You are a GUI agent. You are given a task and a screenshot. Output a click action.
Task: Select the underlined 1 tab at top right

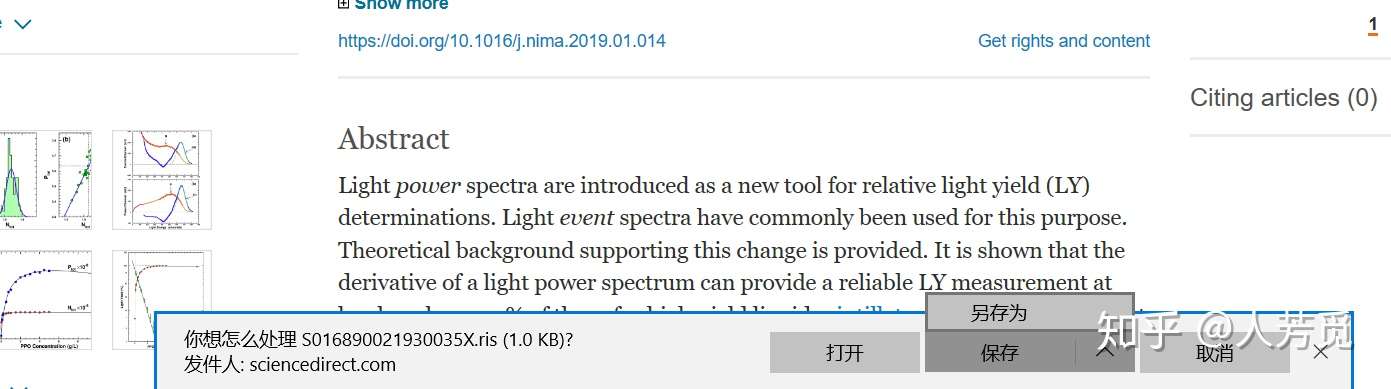1373,26
